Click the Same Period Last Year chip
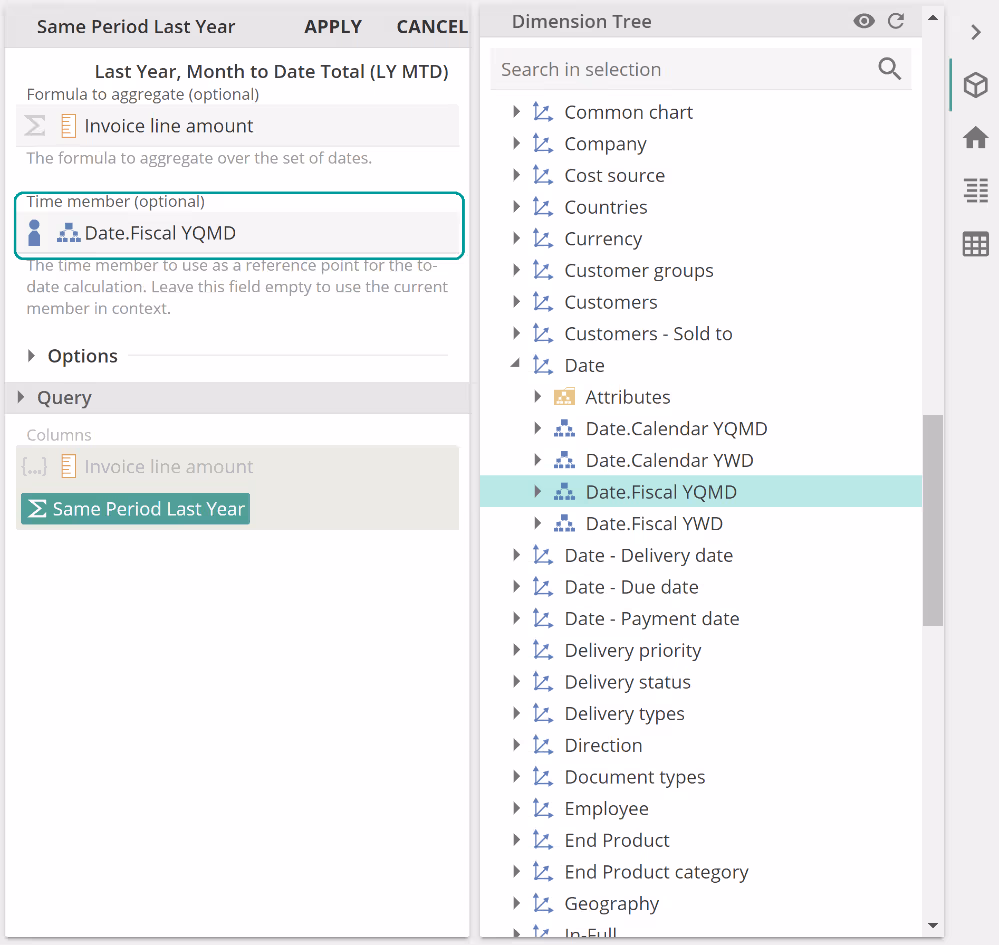The width and height of the screenshot is (999, 945). (135, 509)
